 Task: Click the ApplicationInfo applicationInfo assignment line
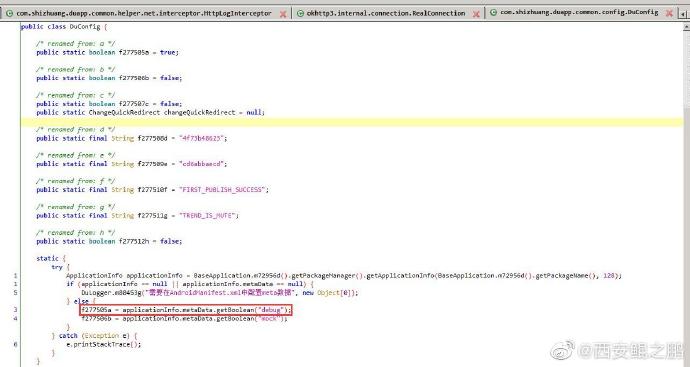click(x=344, y=276)
